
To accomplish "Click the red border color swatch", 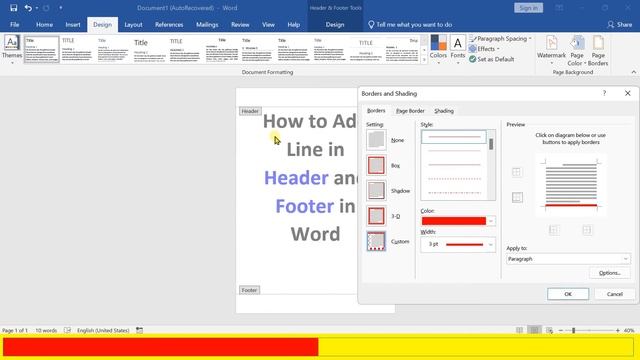I will [x=453, y=221].
